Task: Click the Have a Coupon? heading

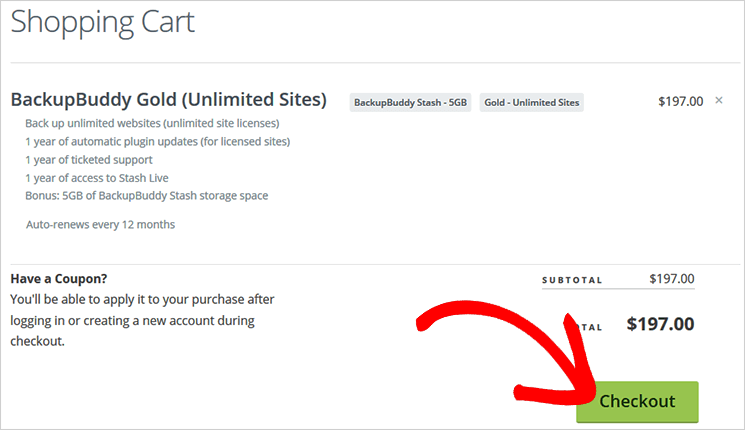Action: [59, 279]
